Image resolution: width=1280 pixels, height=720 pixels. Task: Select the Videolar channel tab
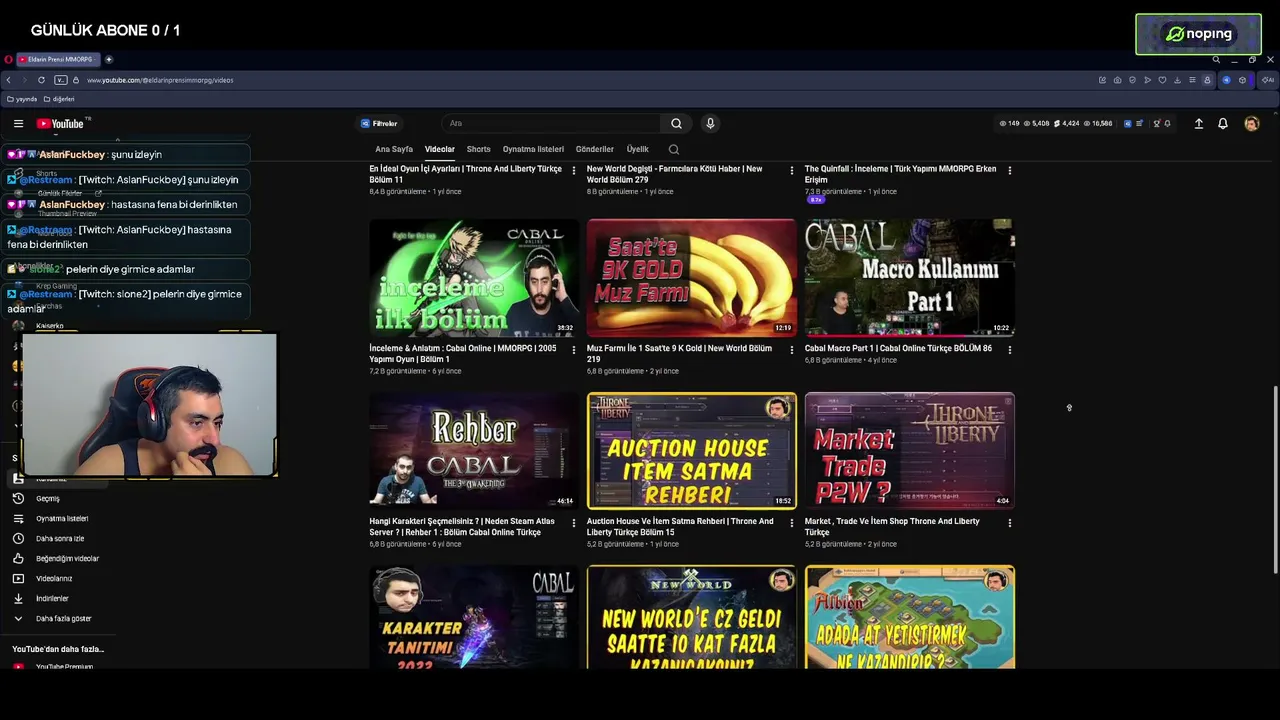tap(439, 149)
